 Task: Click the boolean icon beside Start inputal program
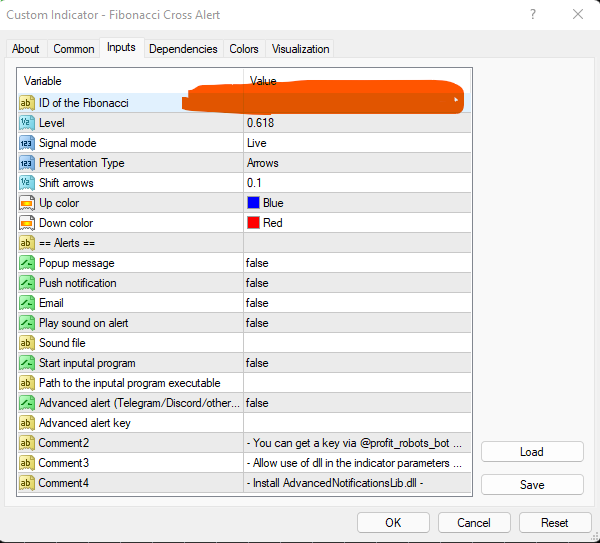click(27, 363)
